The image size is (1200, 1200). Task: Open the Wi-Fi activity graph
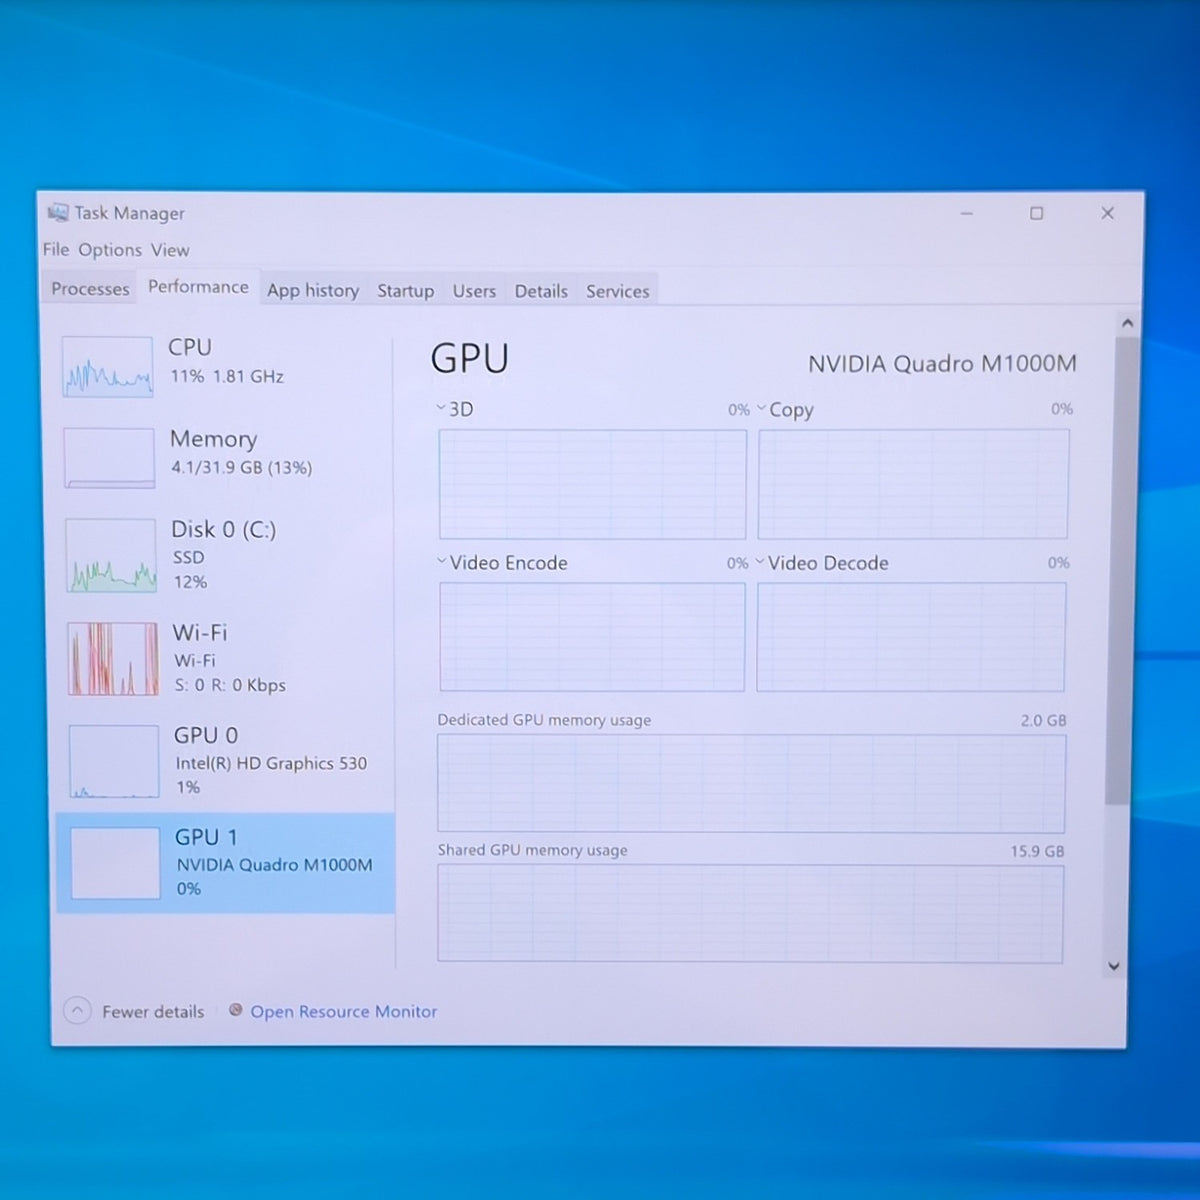113,658
